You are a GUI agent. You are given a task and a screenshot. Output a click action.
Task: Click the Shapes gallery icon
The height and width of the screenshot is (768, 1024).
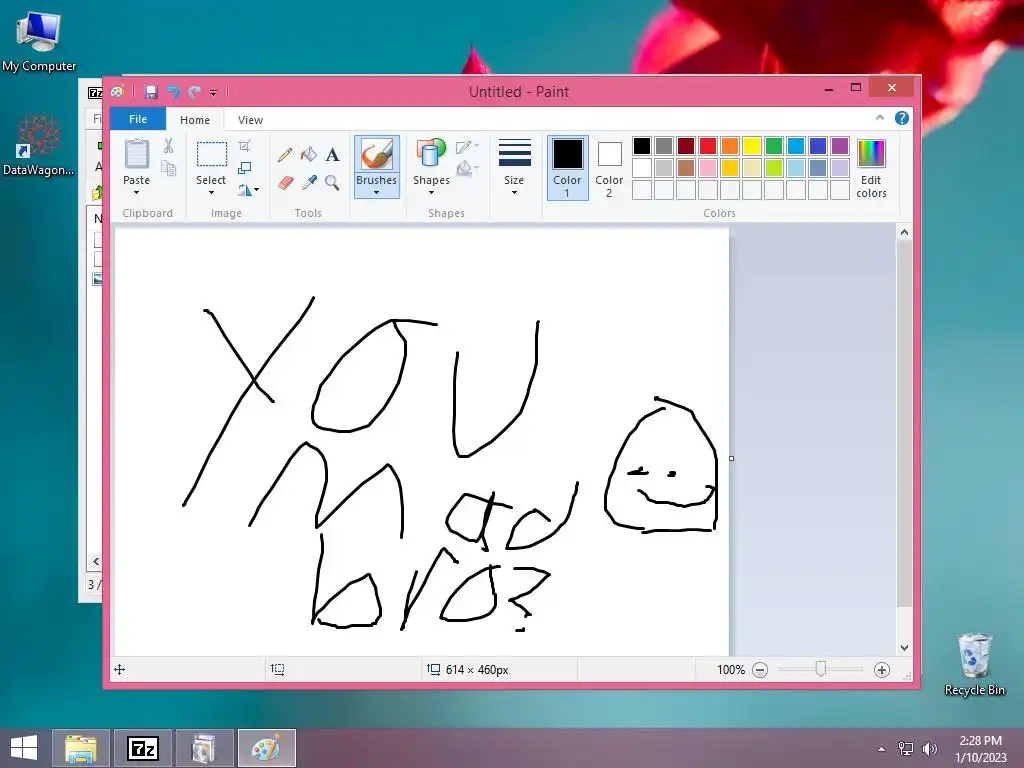tap(430, 154)
